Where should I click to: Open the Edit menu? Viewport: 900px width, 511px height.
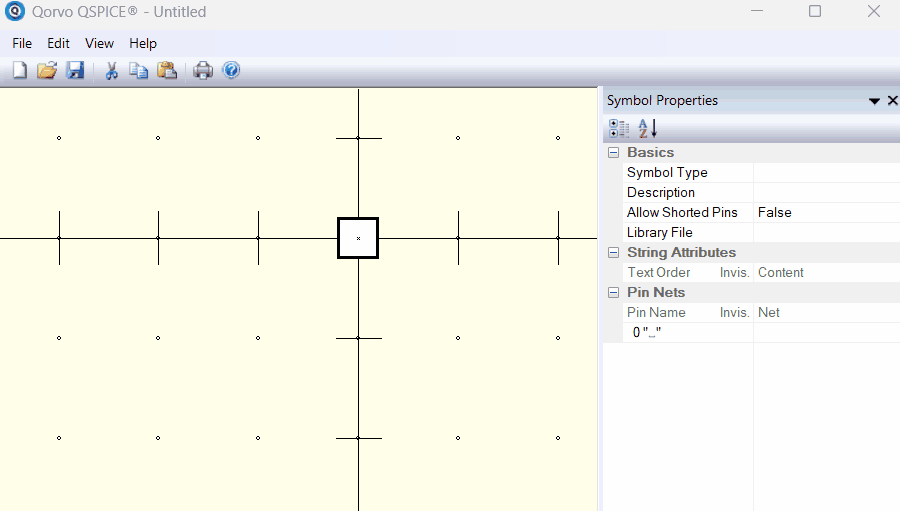click(58, 43)
